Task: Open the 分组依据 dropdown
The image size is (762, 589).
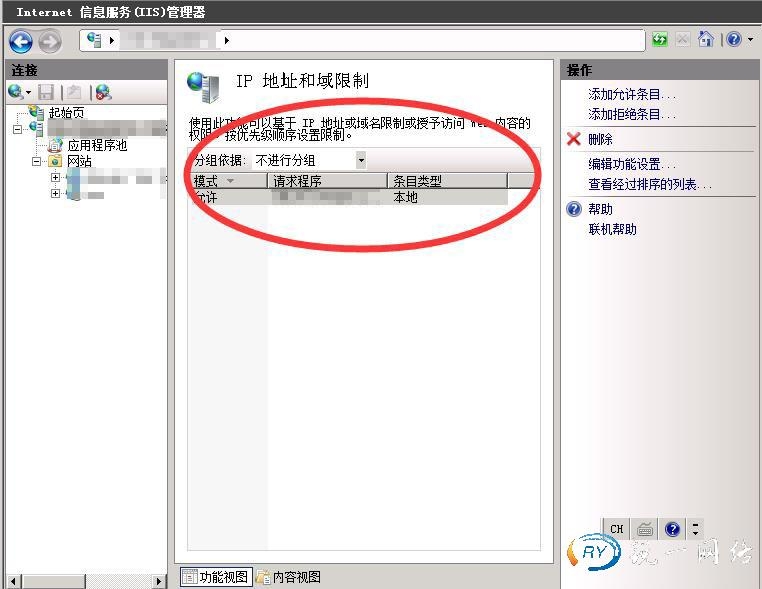Action: click(360, 160)
